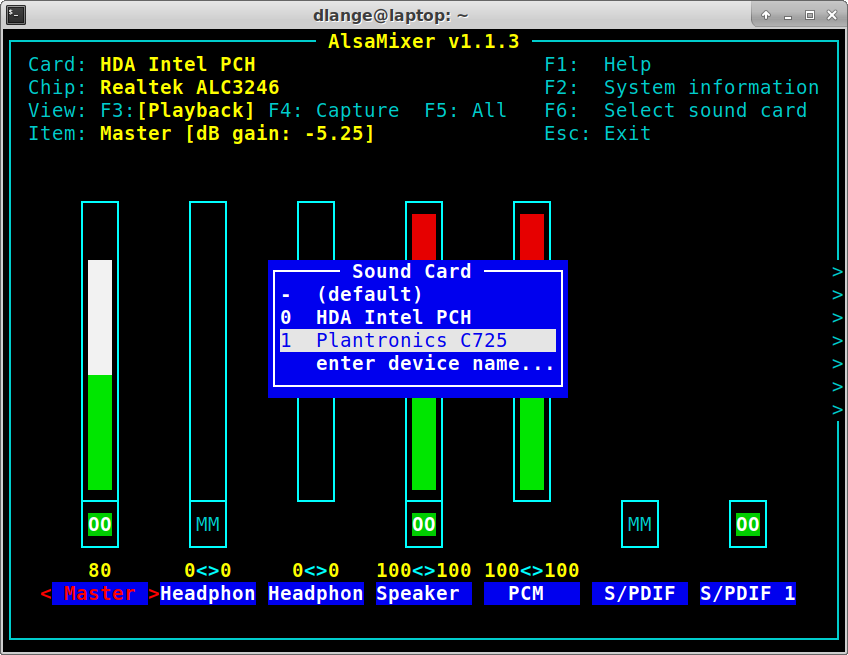Select the PCM channel label
This screenshot has width=848, height=655.
click(532, 593)
